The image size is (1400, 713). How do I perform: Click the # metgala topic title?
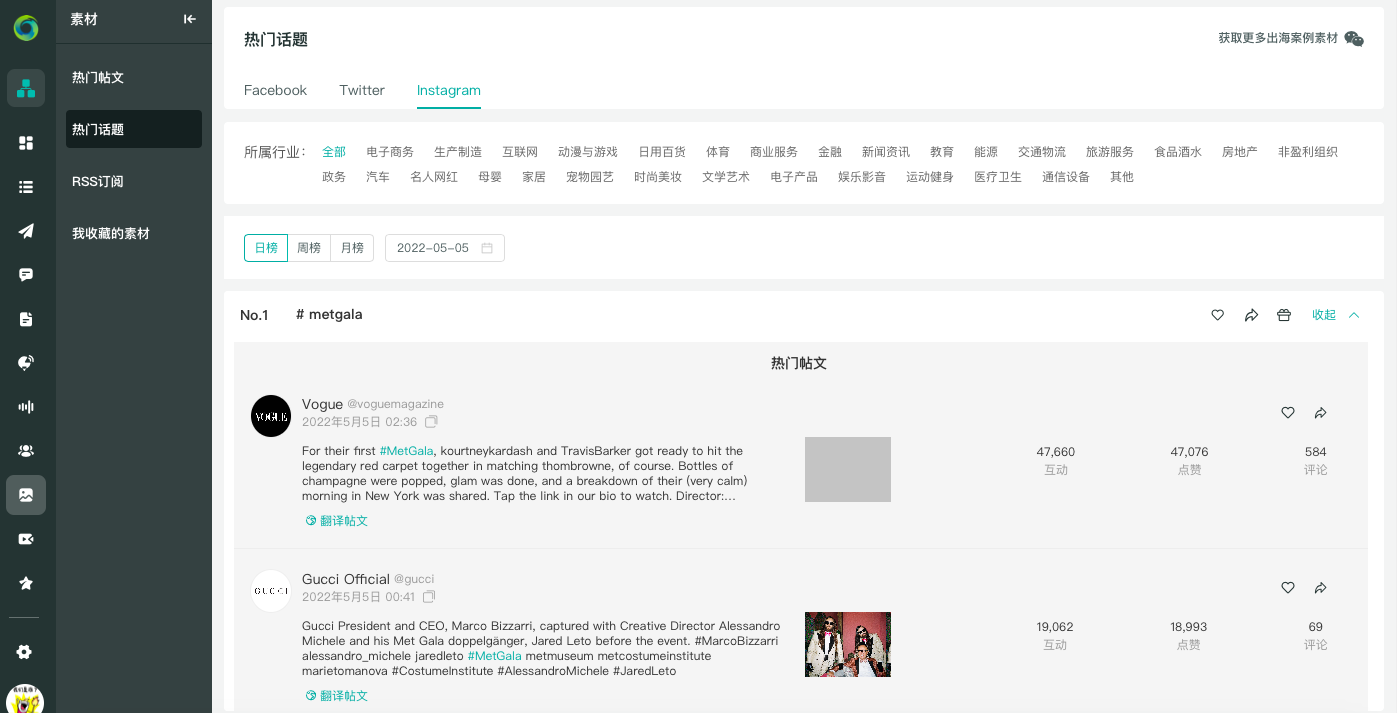329,315
